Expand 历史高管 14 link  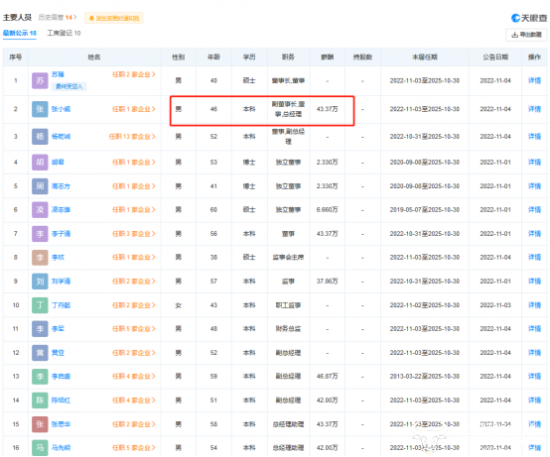(58, 17)
